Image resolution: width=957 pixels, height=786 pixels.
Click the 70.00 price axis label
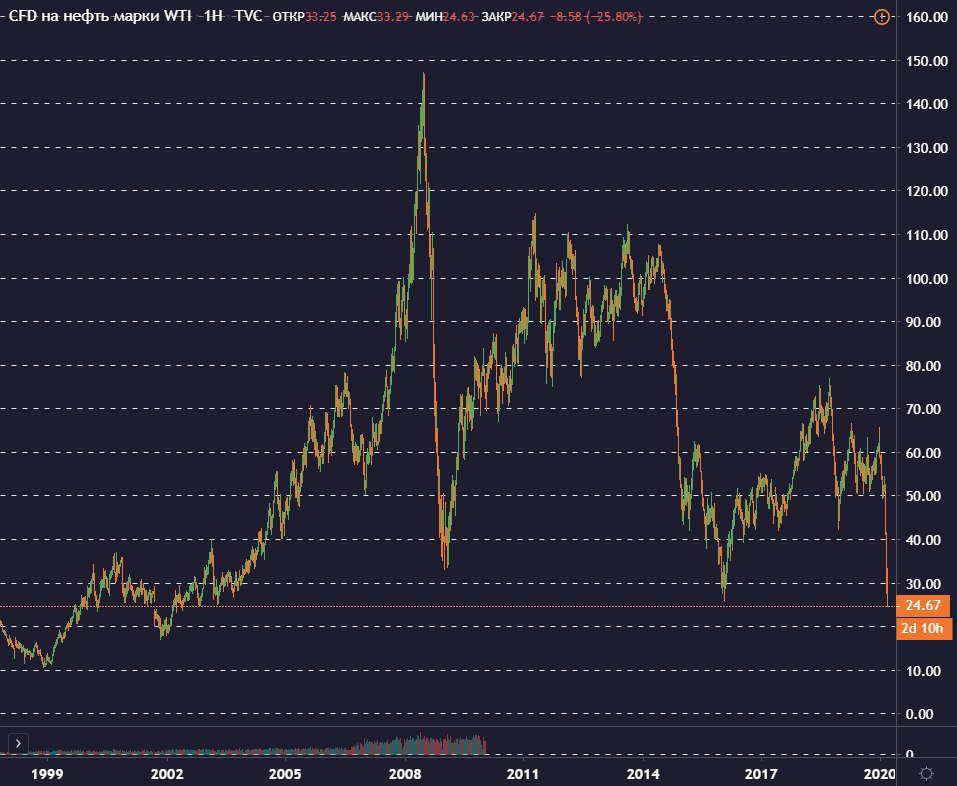coord(923,409)
